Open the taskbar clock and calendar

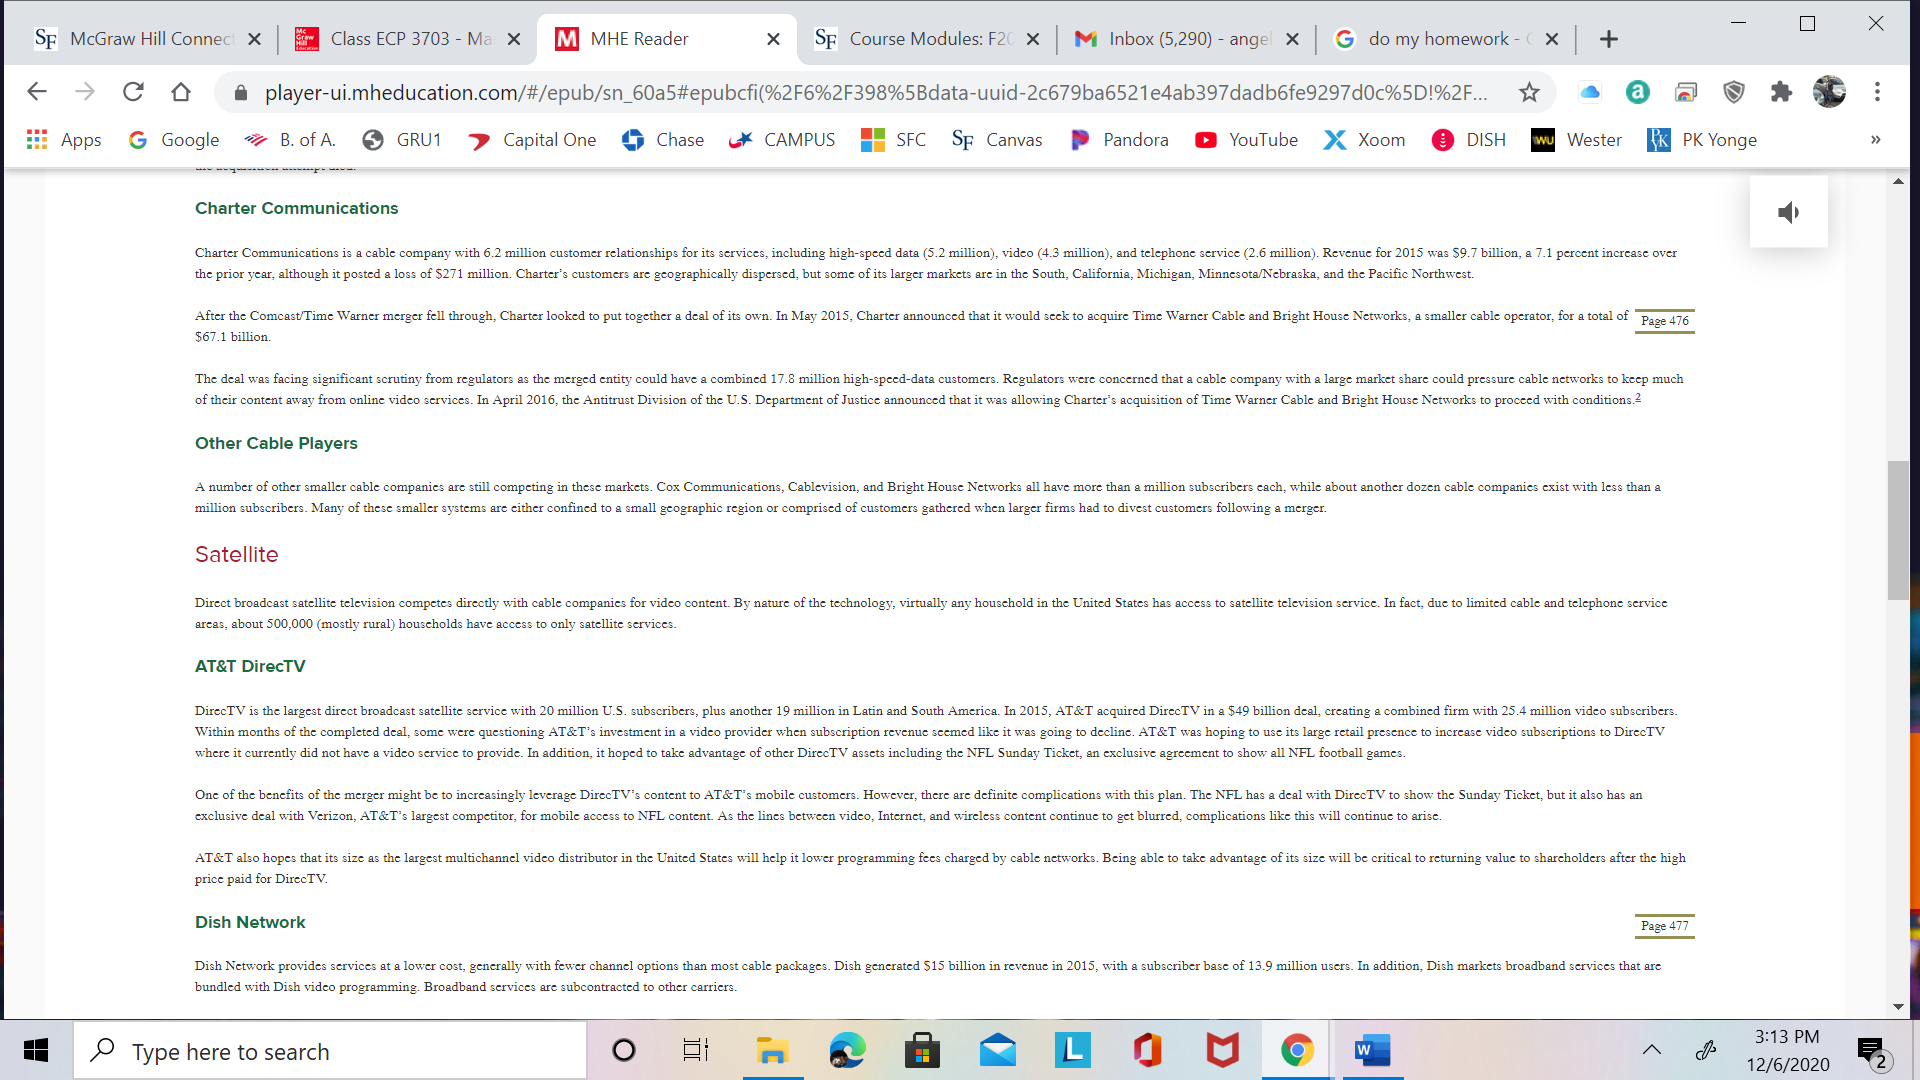[1788, 1050]
